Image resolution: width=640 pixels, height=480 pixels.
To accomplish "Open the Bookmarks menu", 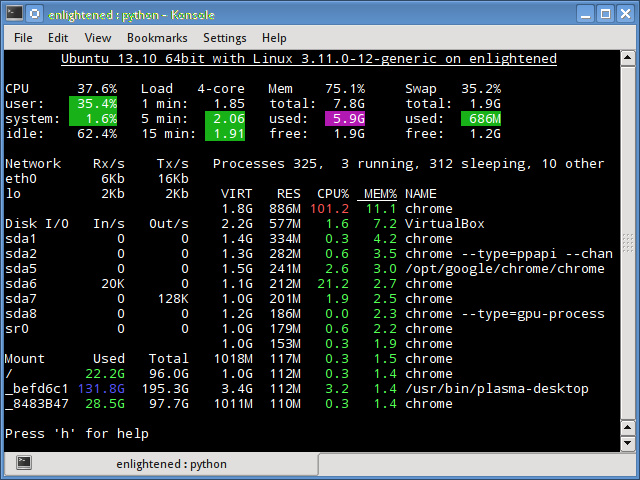I will [157, 38].
